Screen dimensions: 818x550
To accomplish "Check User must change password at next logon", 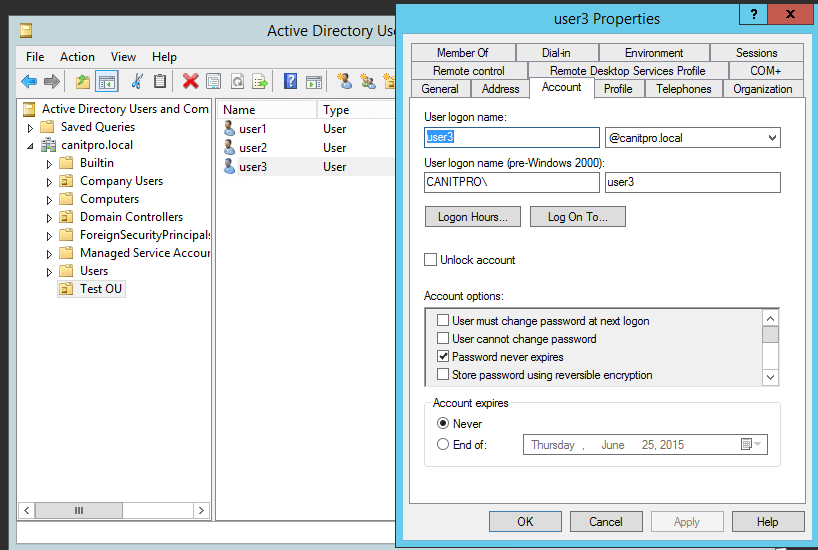I will [443, 320].
